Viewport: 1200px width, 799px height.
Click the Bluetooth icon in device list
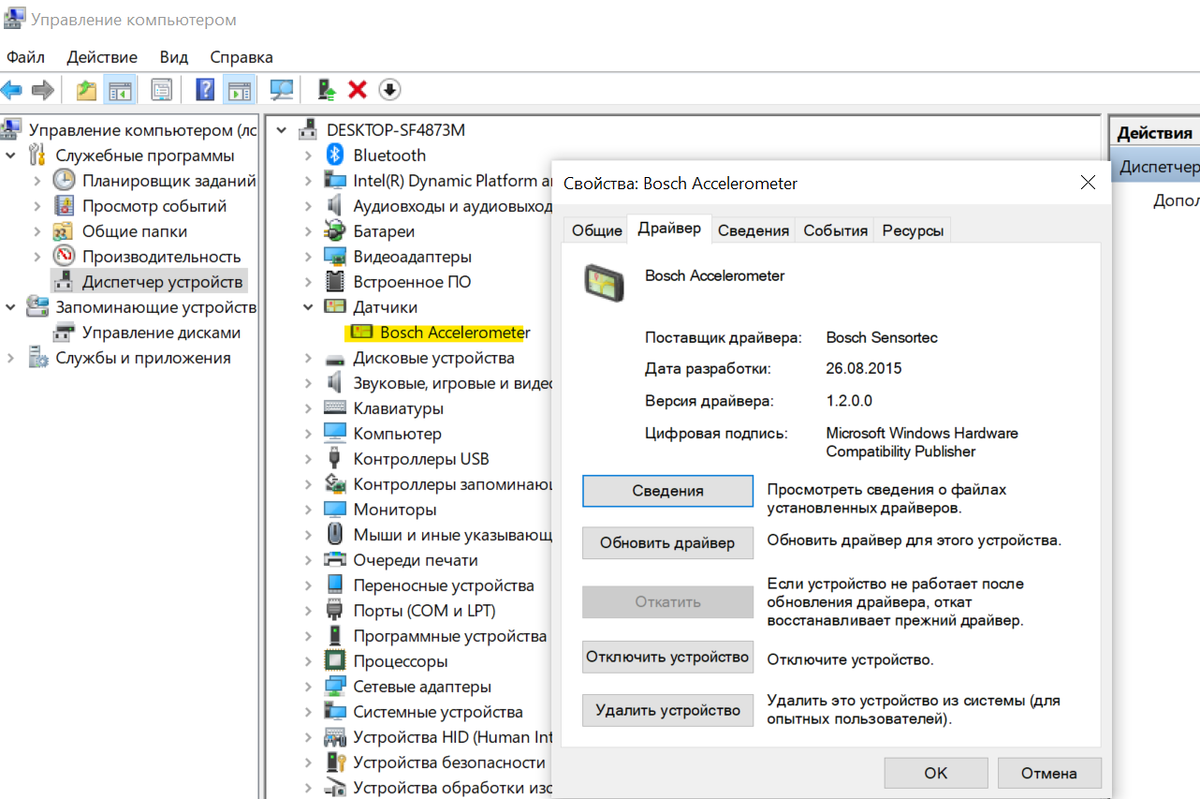click(335, 155)
